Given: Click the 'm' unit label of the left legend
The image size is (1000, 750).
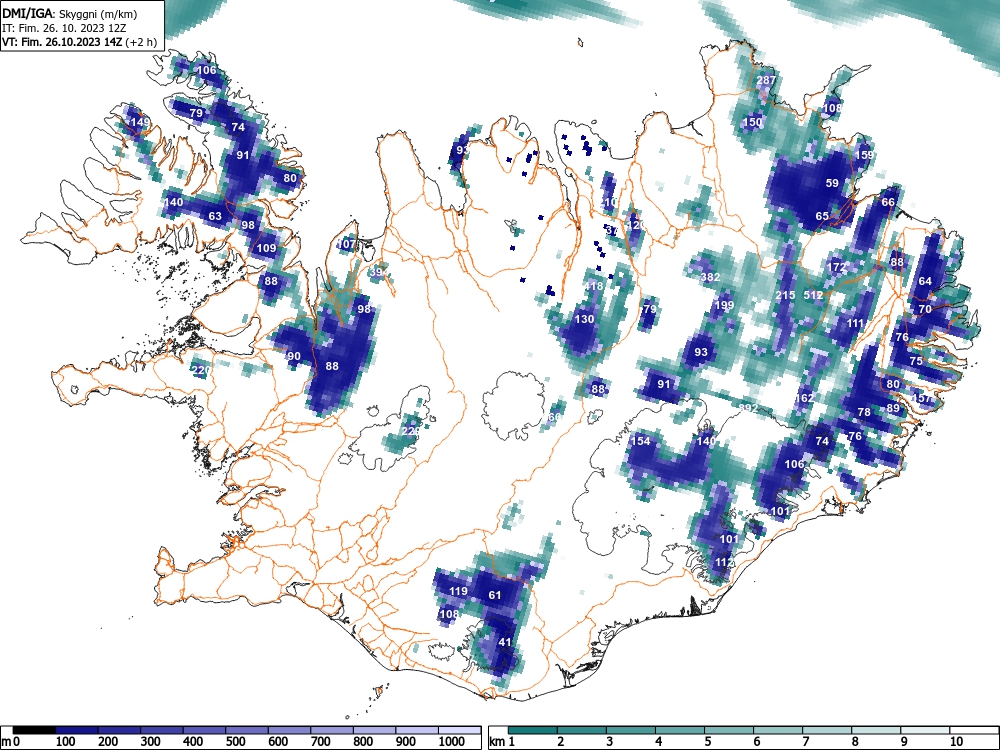Looking at the screenshot, I should (x=7, y=742).
